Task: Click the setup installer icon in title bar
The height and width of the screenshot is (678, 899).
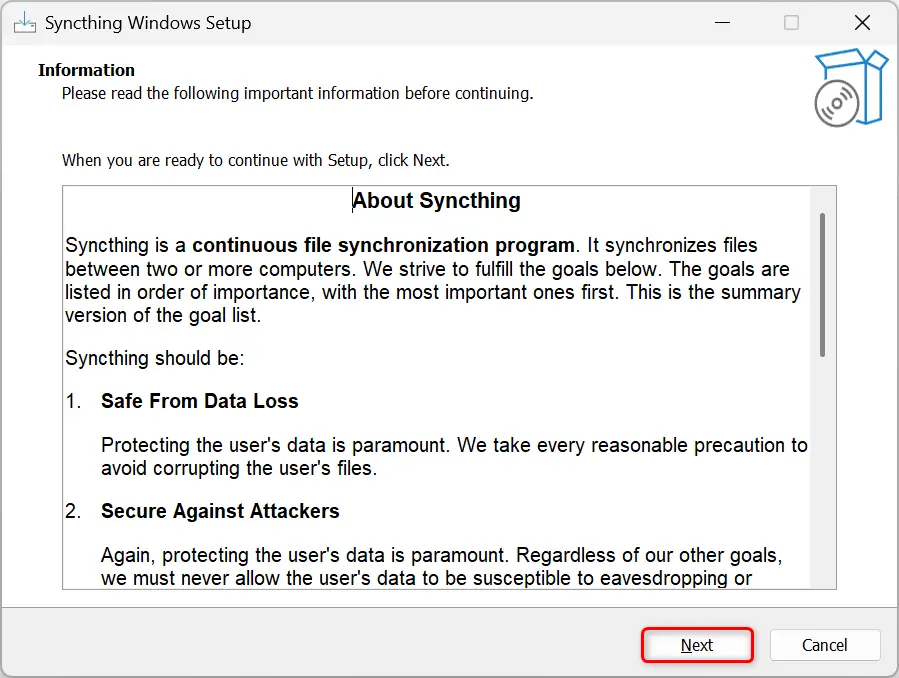Action: tap(25, 23)
